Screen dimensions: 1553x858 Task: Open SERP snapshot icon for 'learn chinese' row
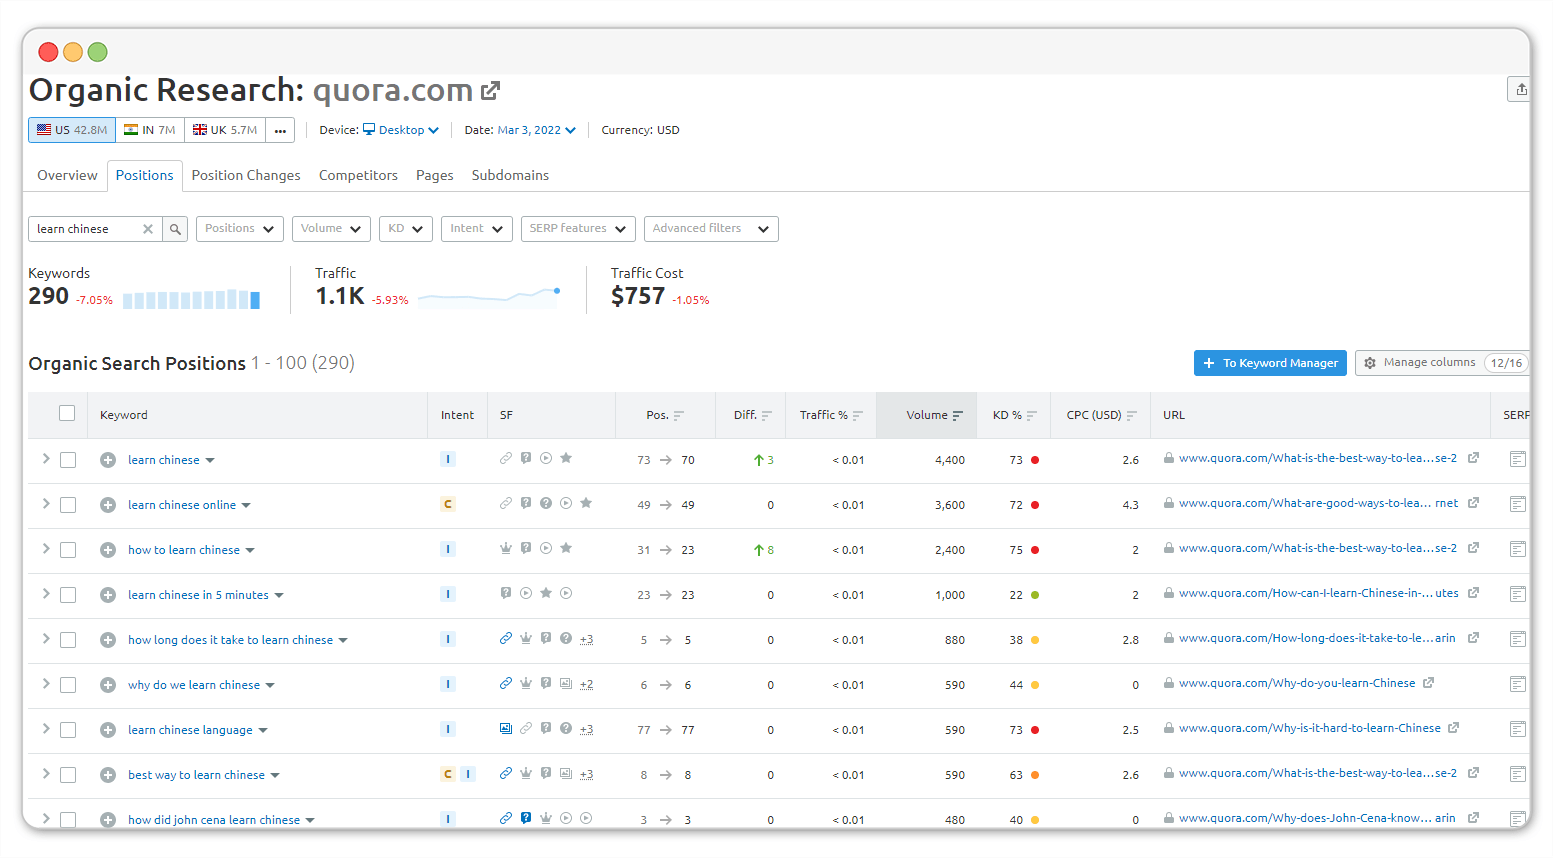coord(1517,460)
